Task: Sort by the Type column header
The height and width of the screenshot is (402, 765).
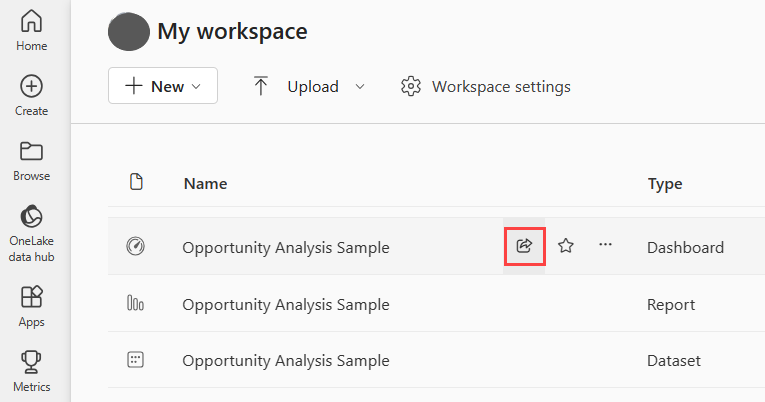Action: point(665,184)
